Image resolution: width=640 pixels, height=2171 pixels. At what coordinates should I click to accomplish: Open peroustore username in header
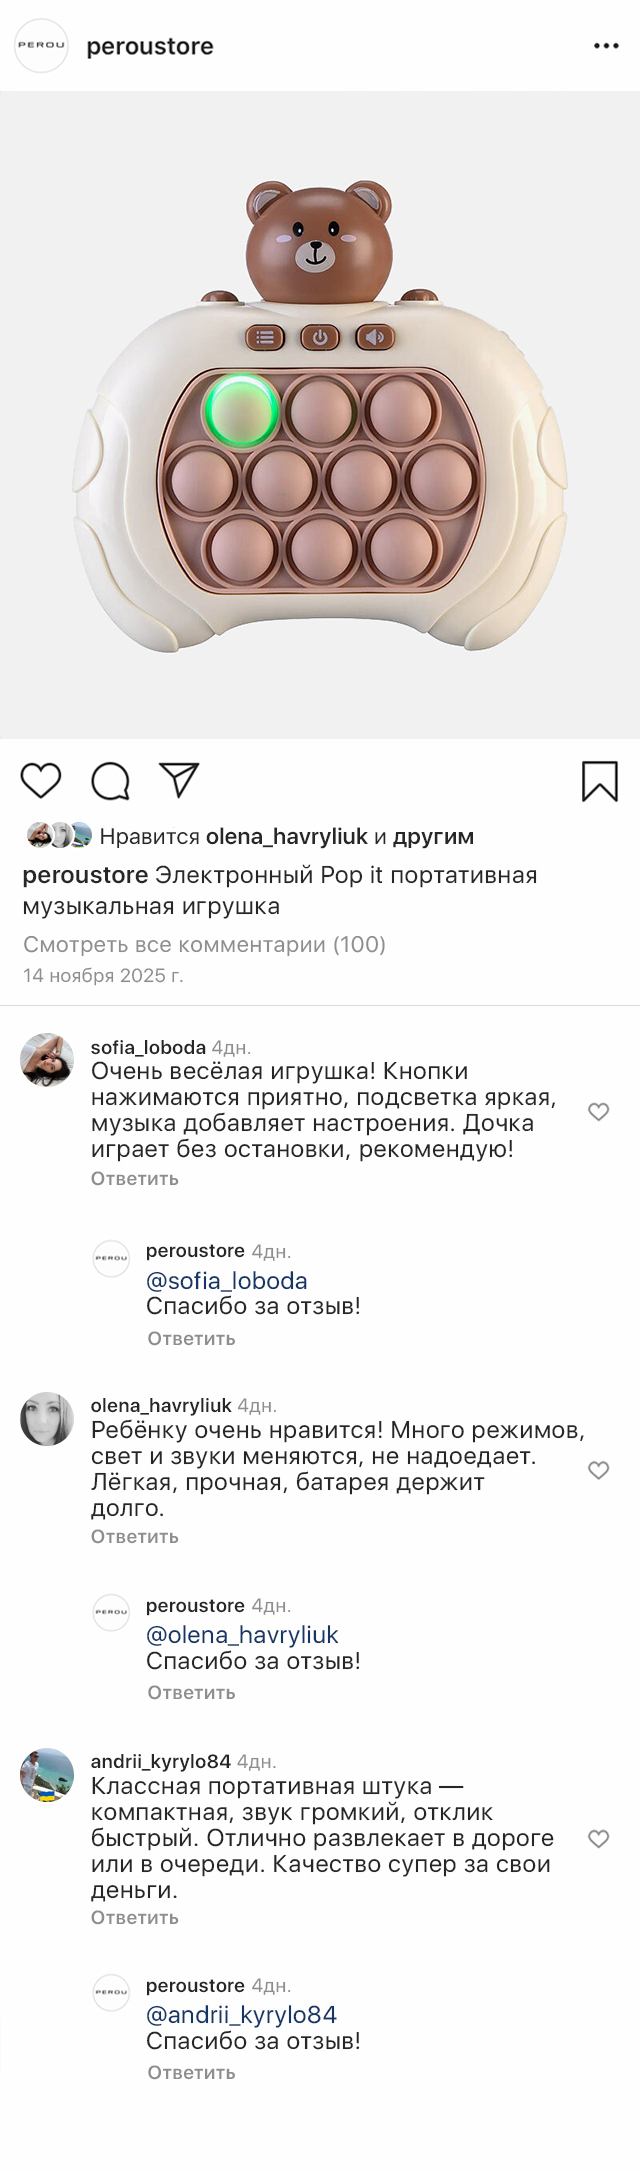pyautogui.click(x=150, y=46)
